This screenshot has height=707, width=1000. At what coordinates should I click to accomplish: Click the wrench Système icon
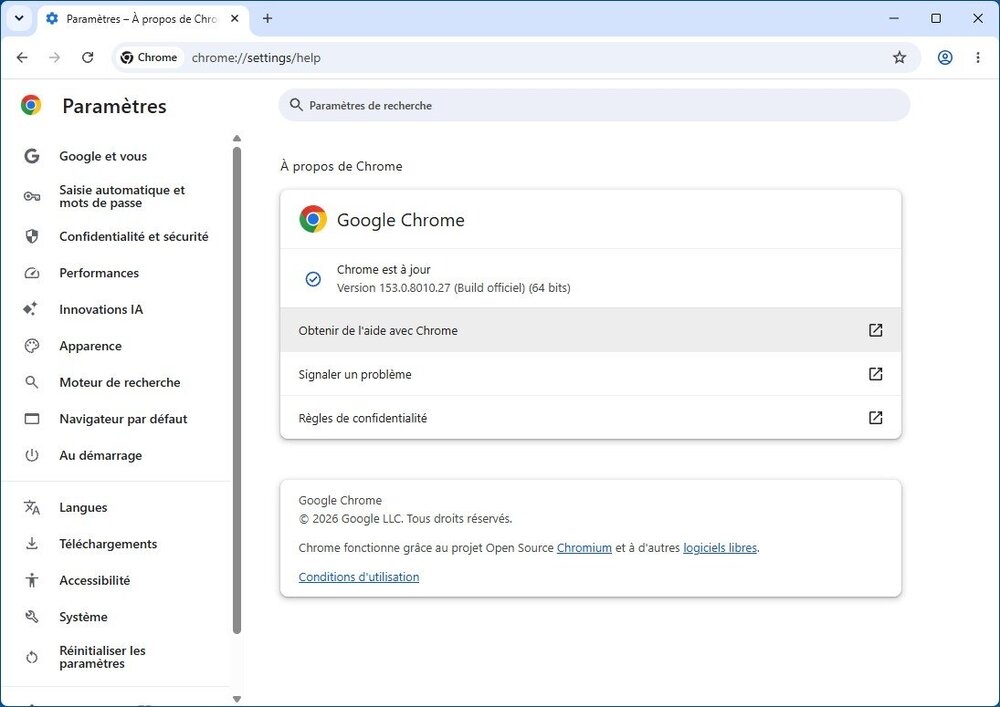[32, 617]
